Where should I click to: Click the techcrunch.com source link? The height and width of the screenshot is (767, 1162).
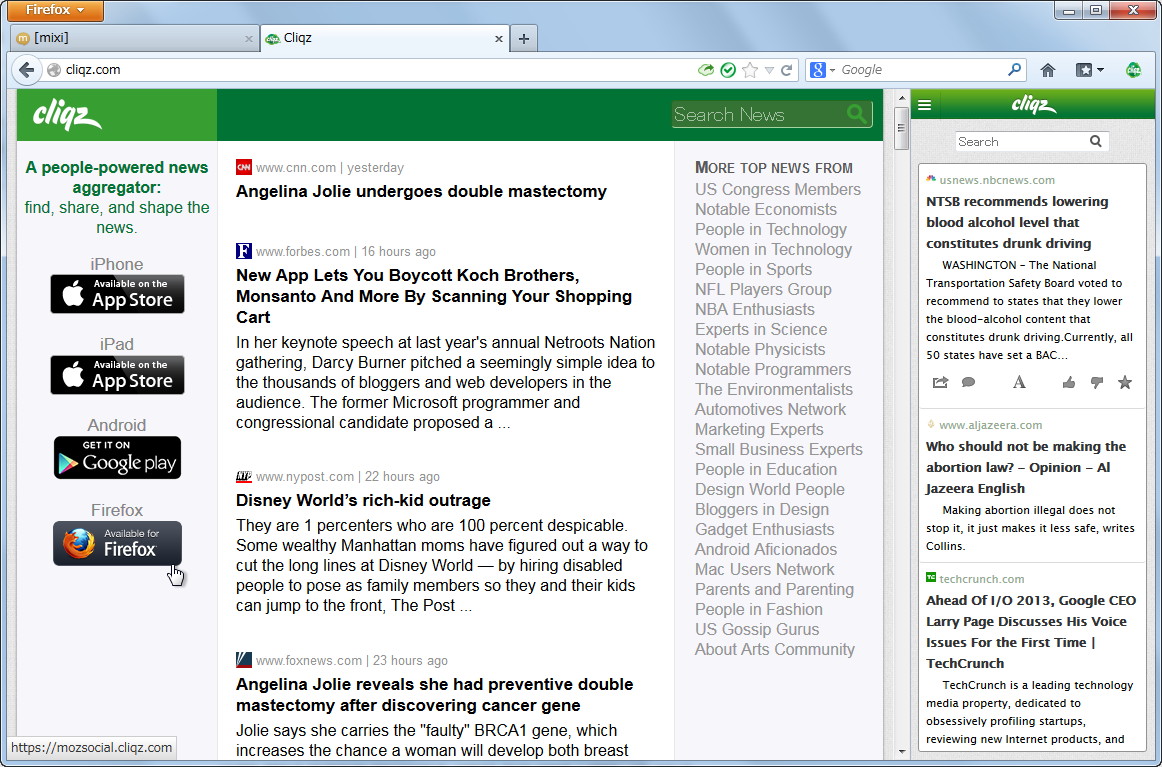[x=981, y=579]
